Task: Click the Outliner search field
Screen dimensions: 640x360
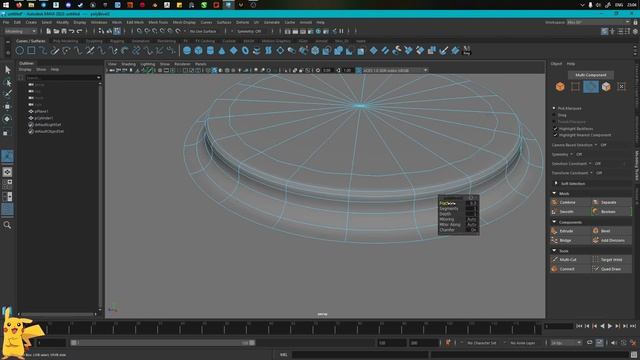Action: click(62, 77)
